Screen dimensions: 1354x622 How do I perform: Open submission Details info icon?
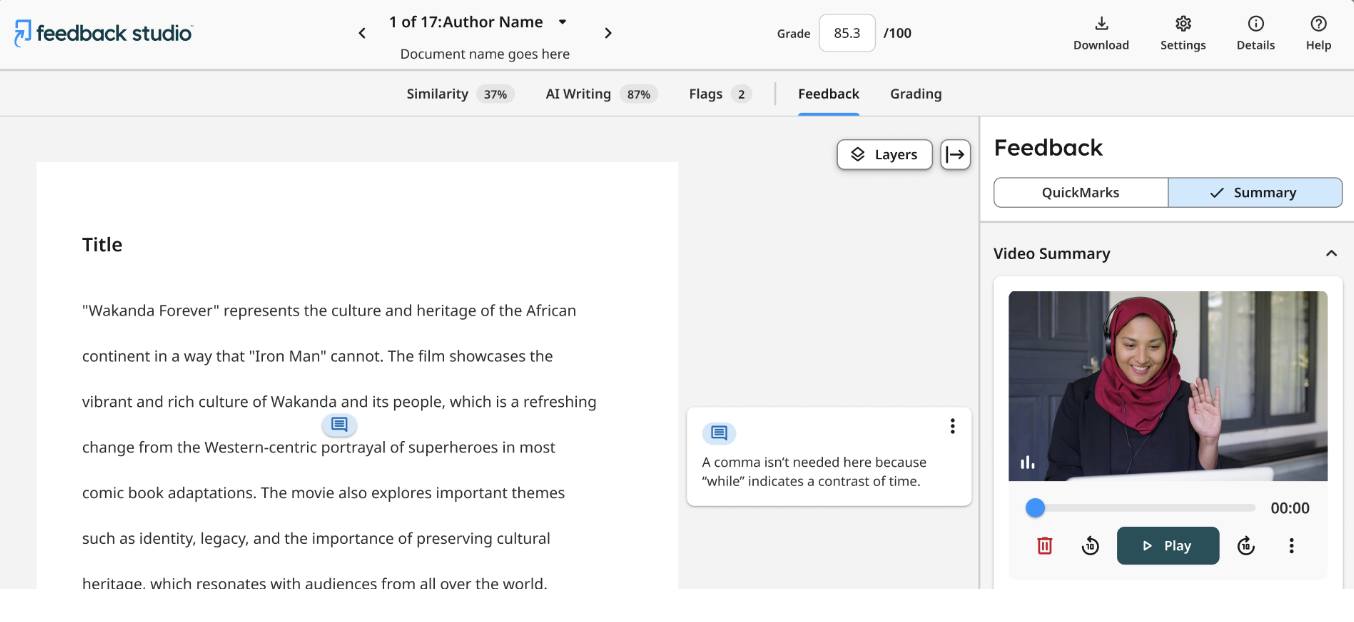[1256, 24]
